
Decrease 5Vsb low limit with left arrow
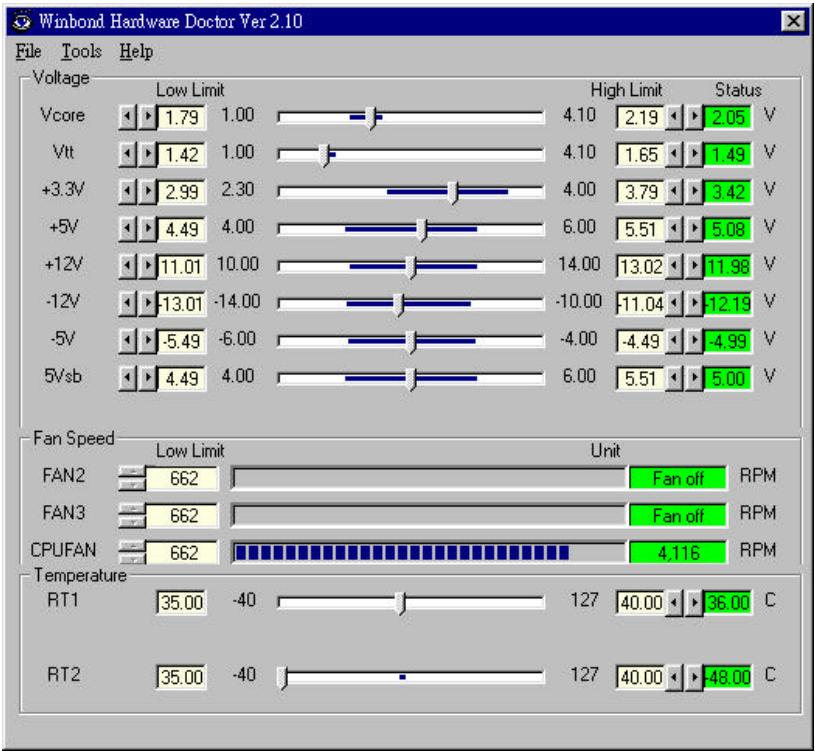point(127,379)
